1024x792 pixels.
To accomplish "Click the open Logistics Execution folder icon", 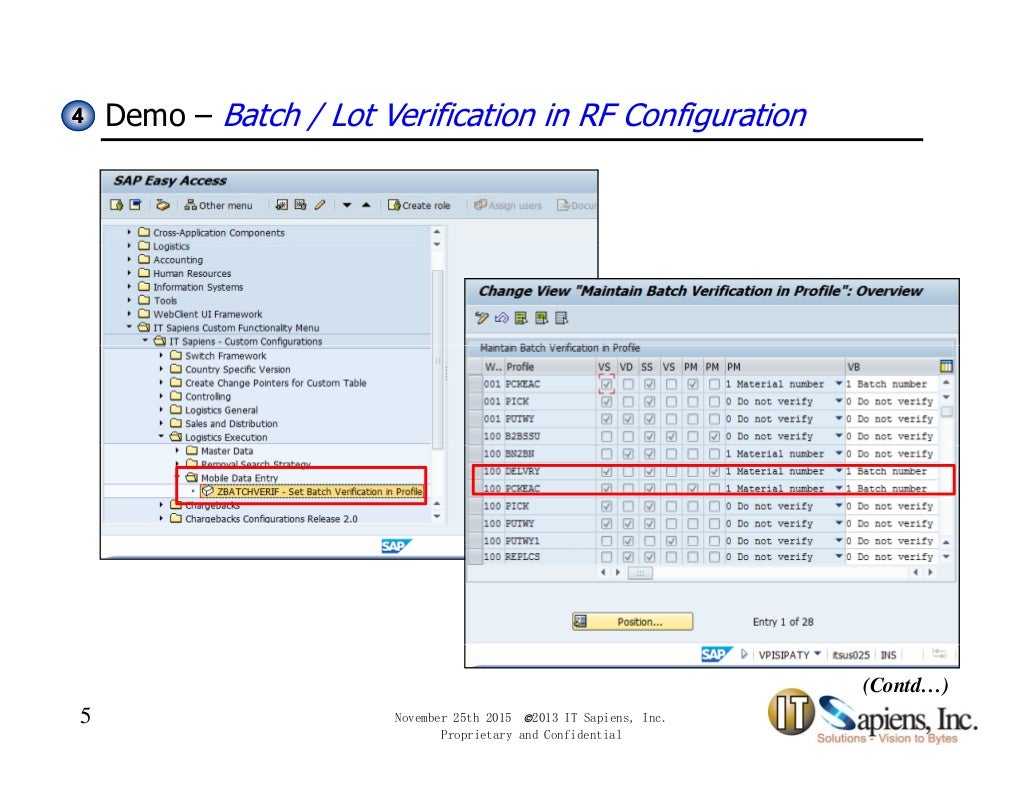I will [x=176, y=437].
